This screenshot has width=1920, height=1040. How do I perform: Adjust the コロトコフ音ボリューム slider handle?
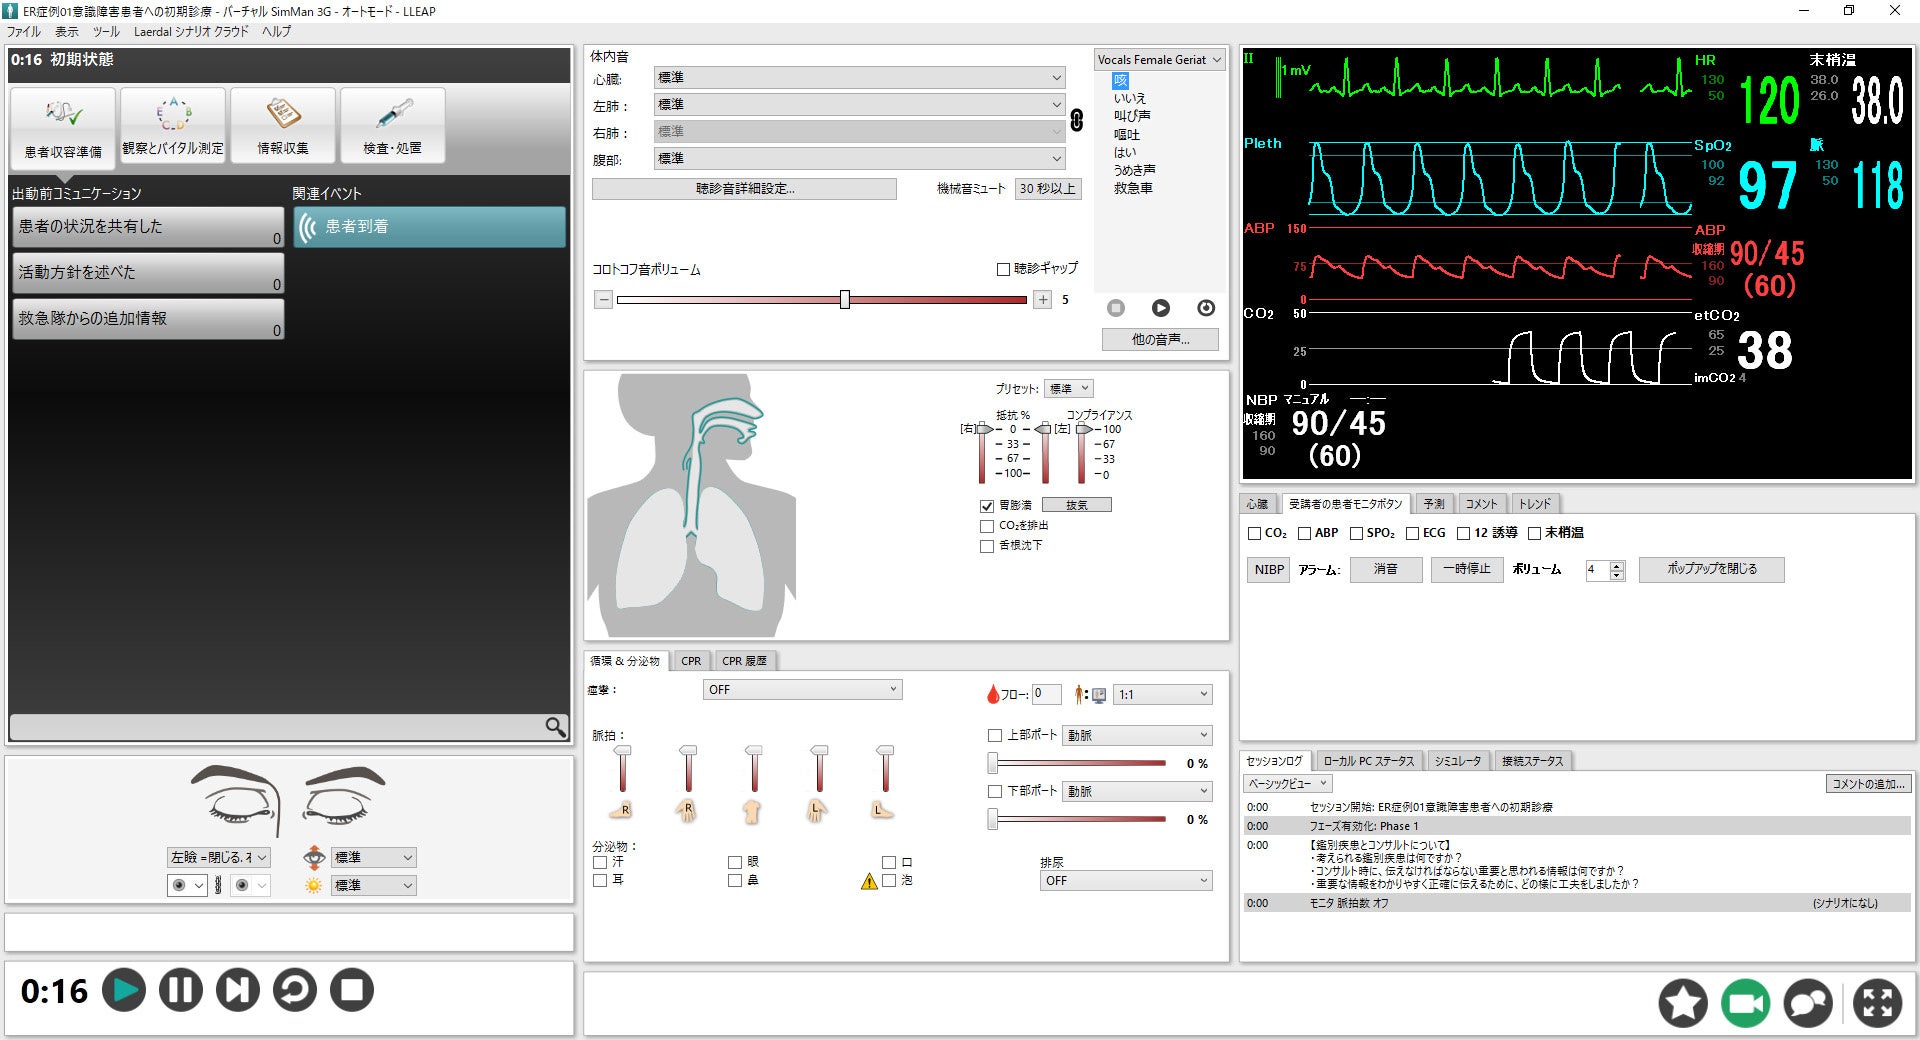click(x=845, y=300)
